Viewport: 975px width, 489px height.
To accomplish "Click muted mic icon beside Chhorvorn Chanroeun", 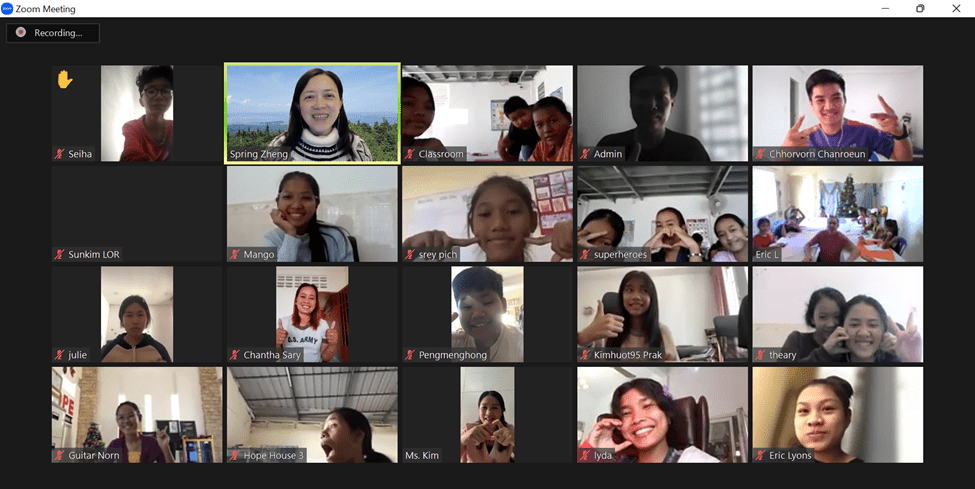I will pyautogui.click(x=760, y=154).
